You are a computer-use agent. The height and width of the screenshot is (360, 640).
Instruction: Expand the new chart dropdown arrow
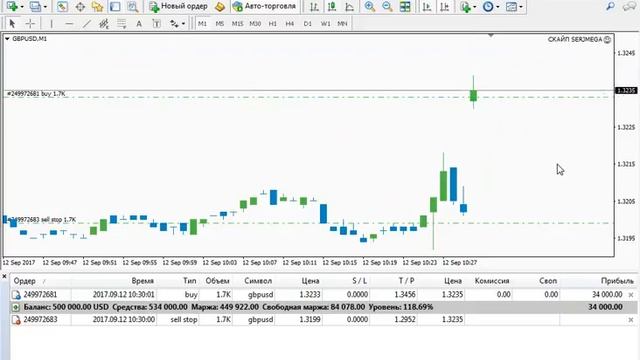coord(22,7)
